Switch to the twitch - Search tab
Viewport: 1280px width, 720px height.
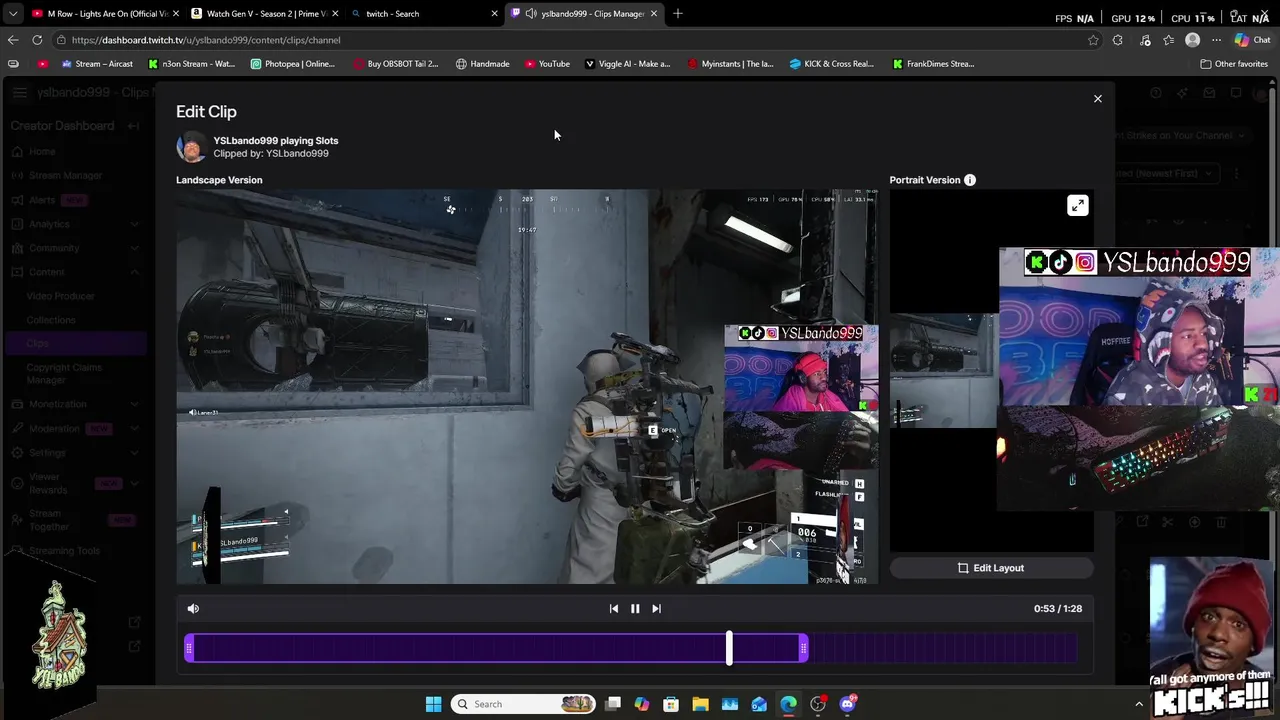point(423,14)
